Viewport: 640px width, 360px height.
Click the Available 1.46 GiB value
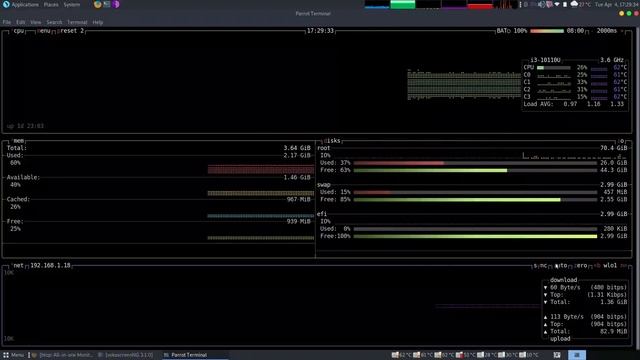(297, 177)
